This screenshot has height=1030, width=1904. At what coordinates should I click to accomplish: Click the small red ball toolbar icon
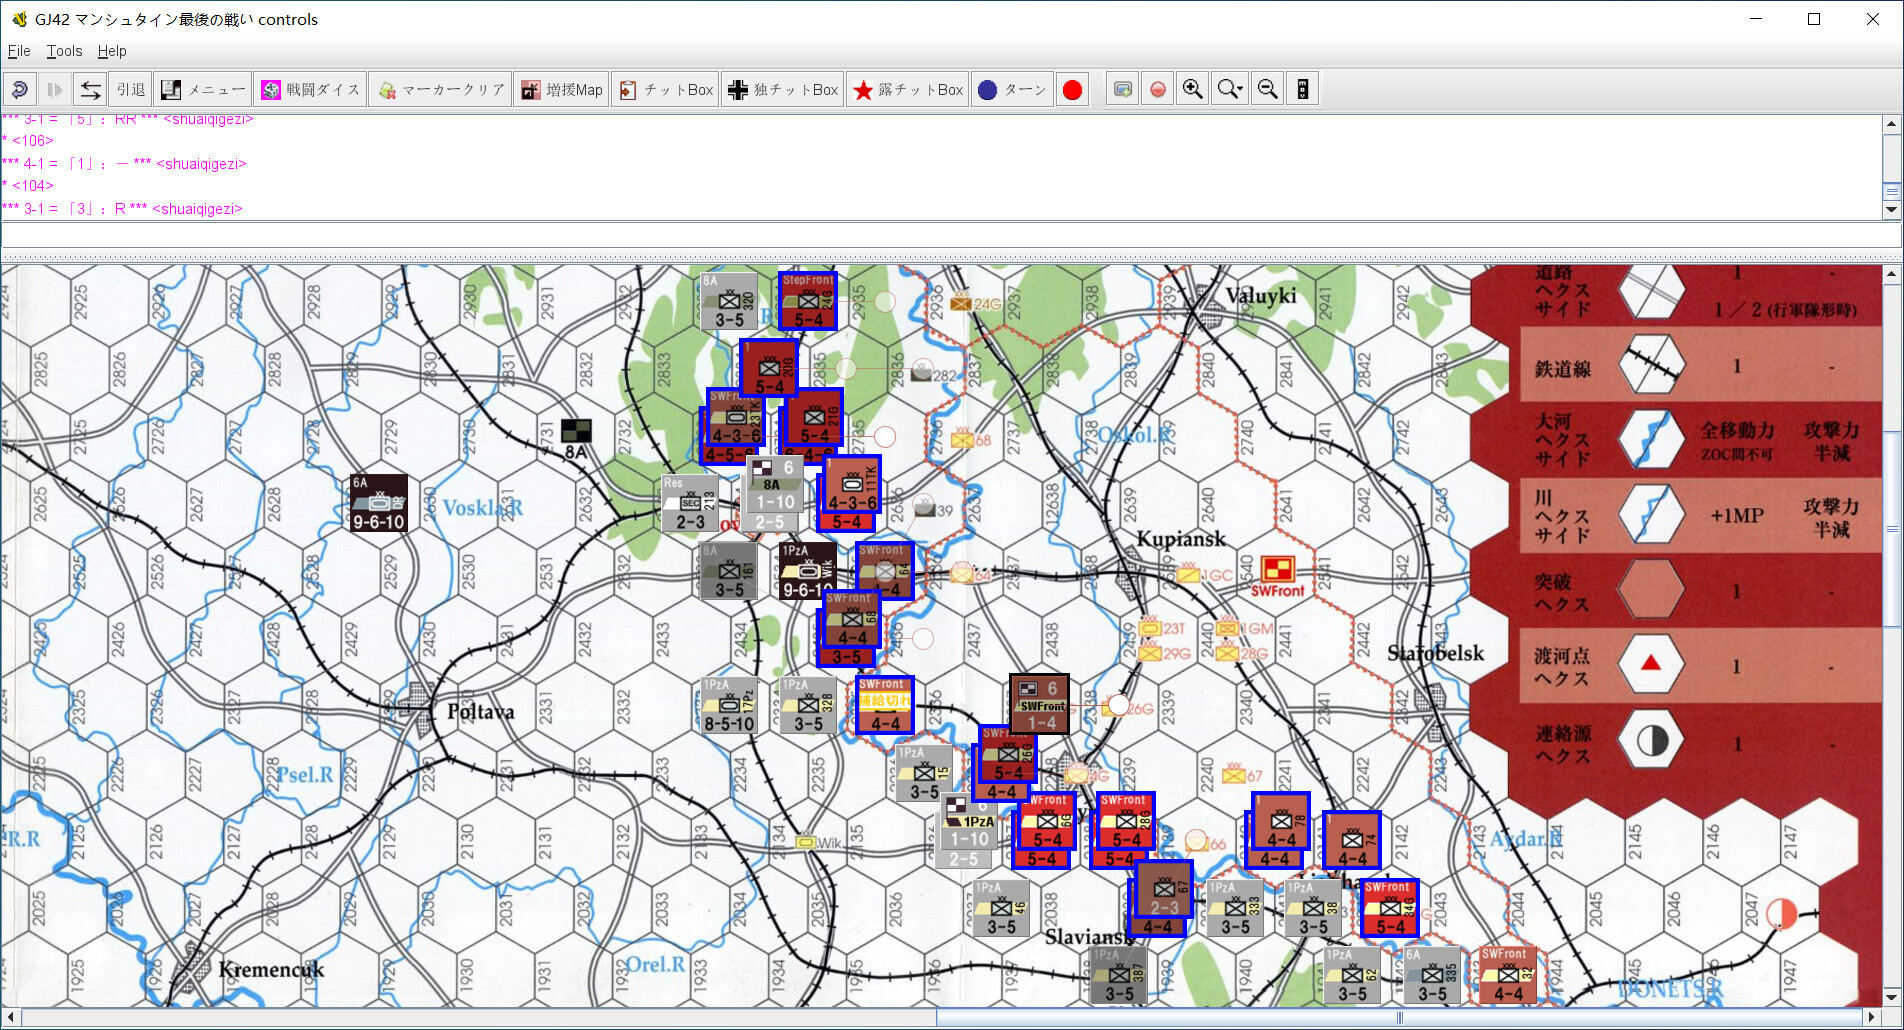(1158, 90)
